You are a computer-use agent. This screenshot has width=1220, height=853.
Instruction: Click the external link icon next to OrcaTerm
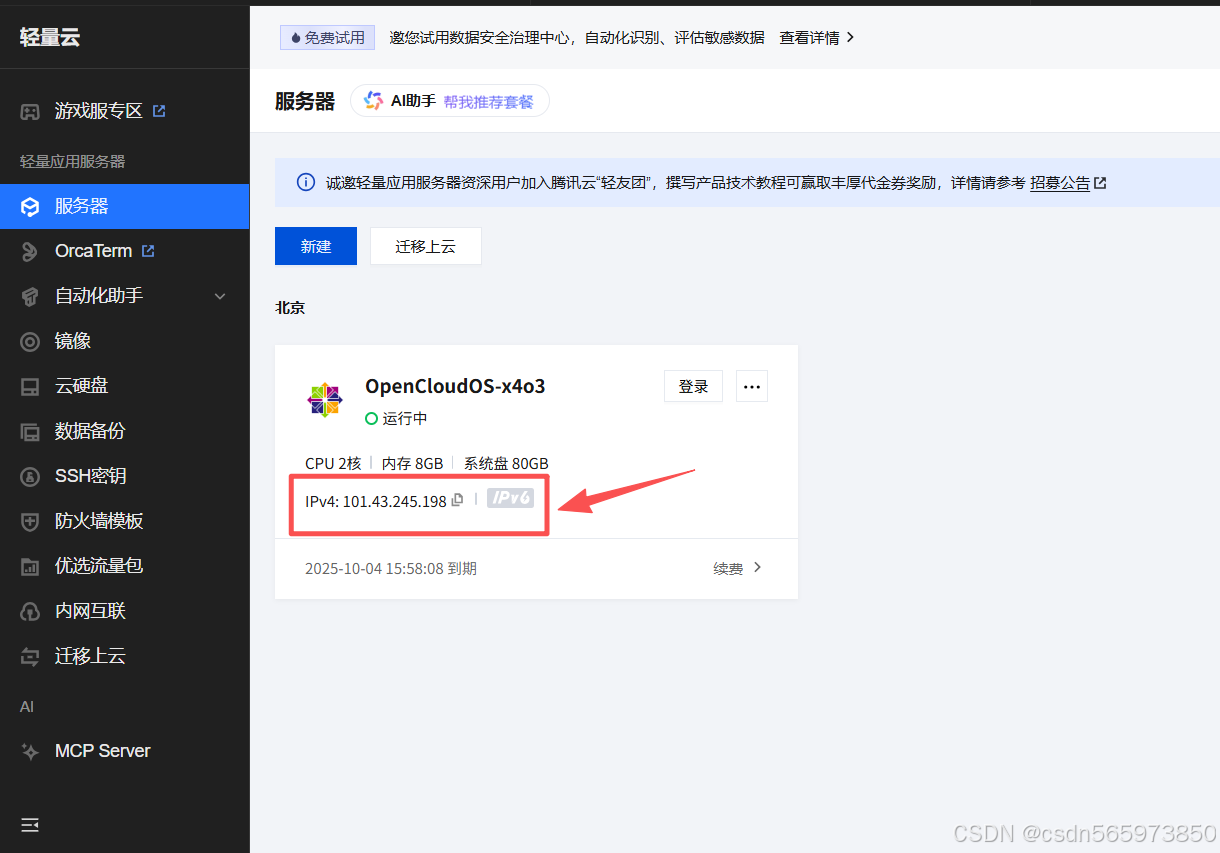point(148,251)
